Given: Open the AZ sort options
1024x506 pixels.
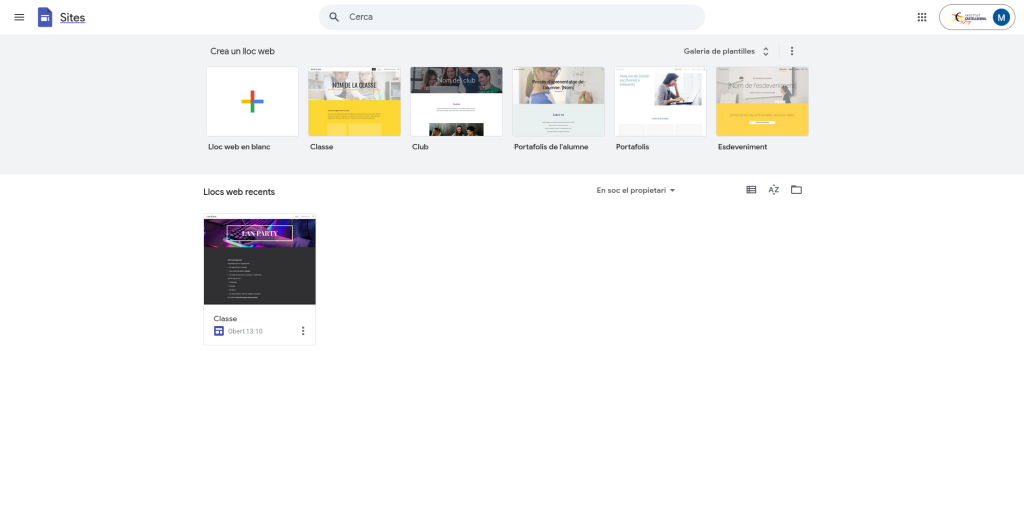Looking at the screenshot, I should pyautogui.click(x=773, y=190).
